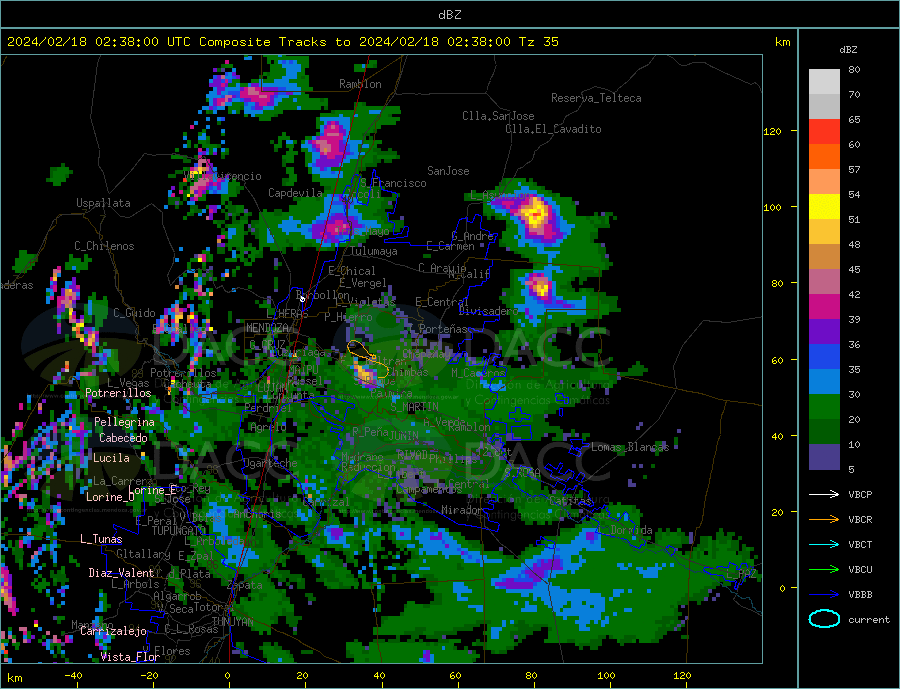The image size is (900, 689).
Task: Click the 'Lucila' map label
Action: point(111,458)
